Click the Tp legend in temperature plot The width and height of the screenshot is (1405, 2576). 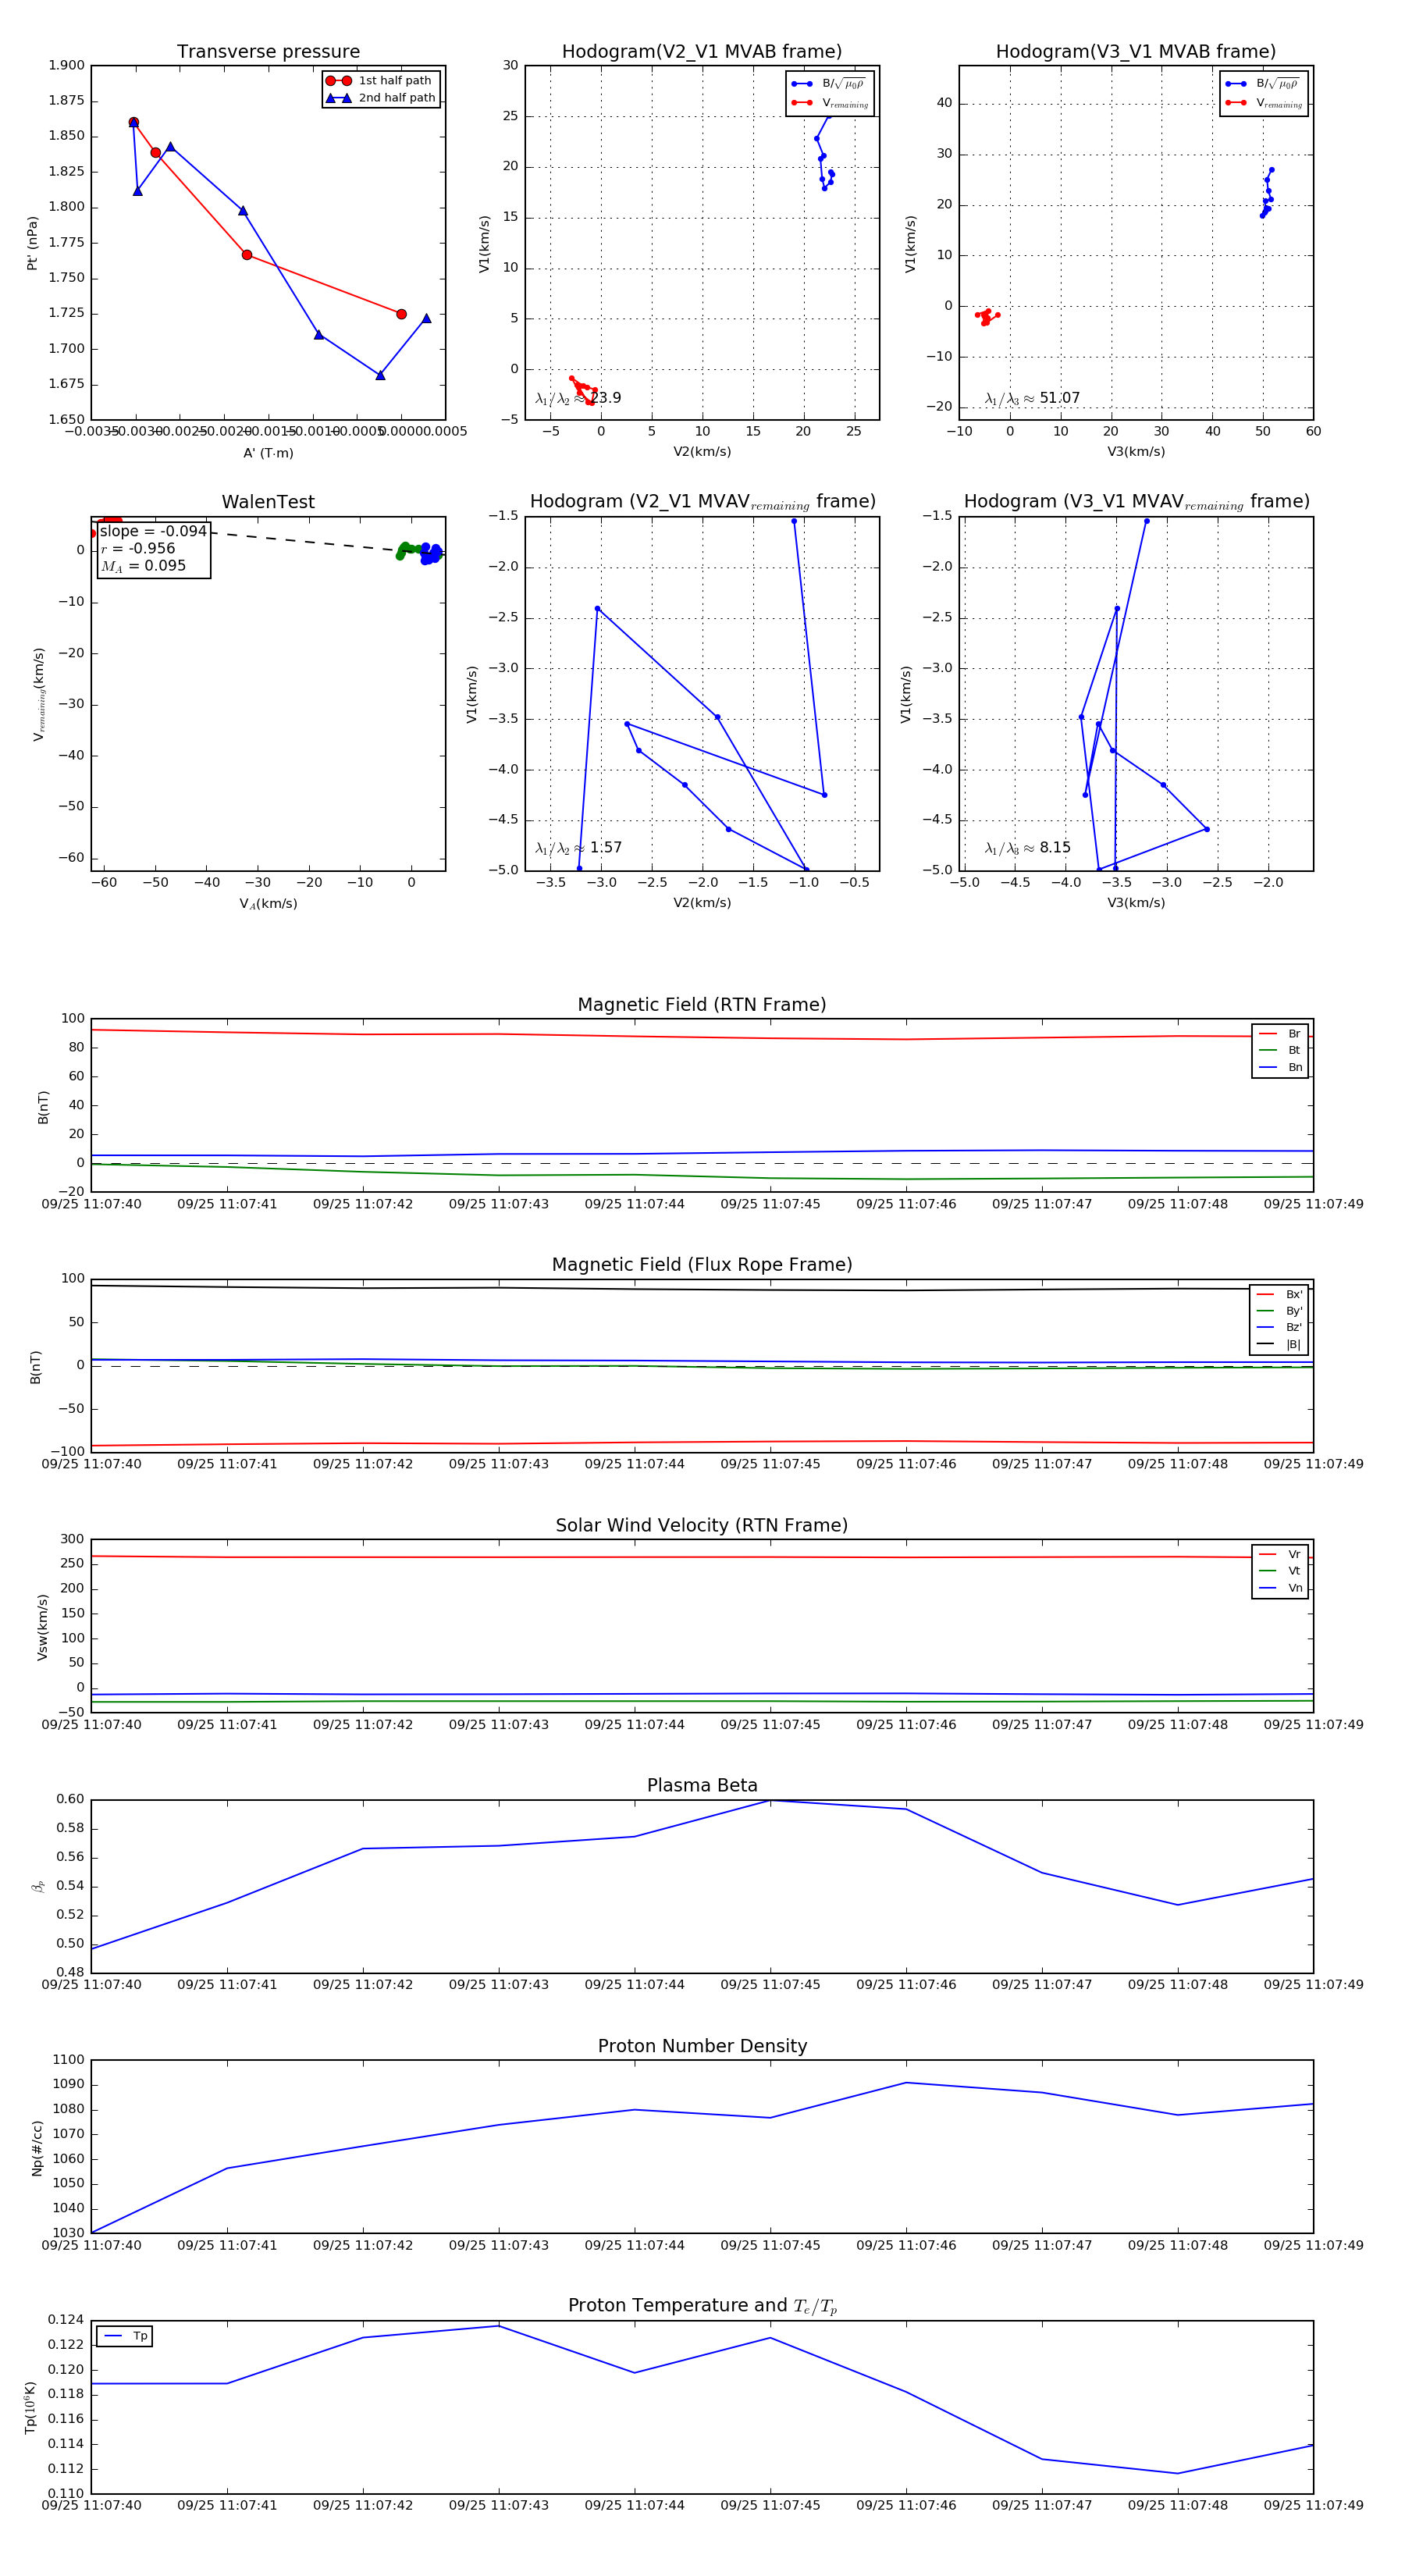[125, 2336]
